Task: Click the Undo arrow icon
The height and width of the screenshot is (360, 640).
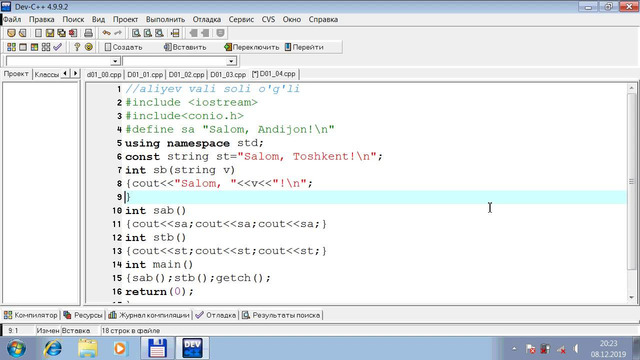Action: point(107,33)
